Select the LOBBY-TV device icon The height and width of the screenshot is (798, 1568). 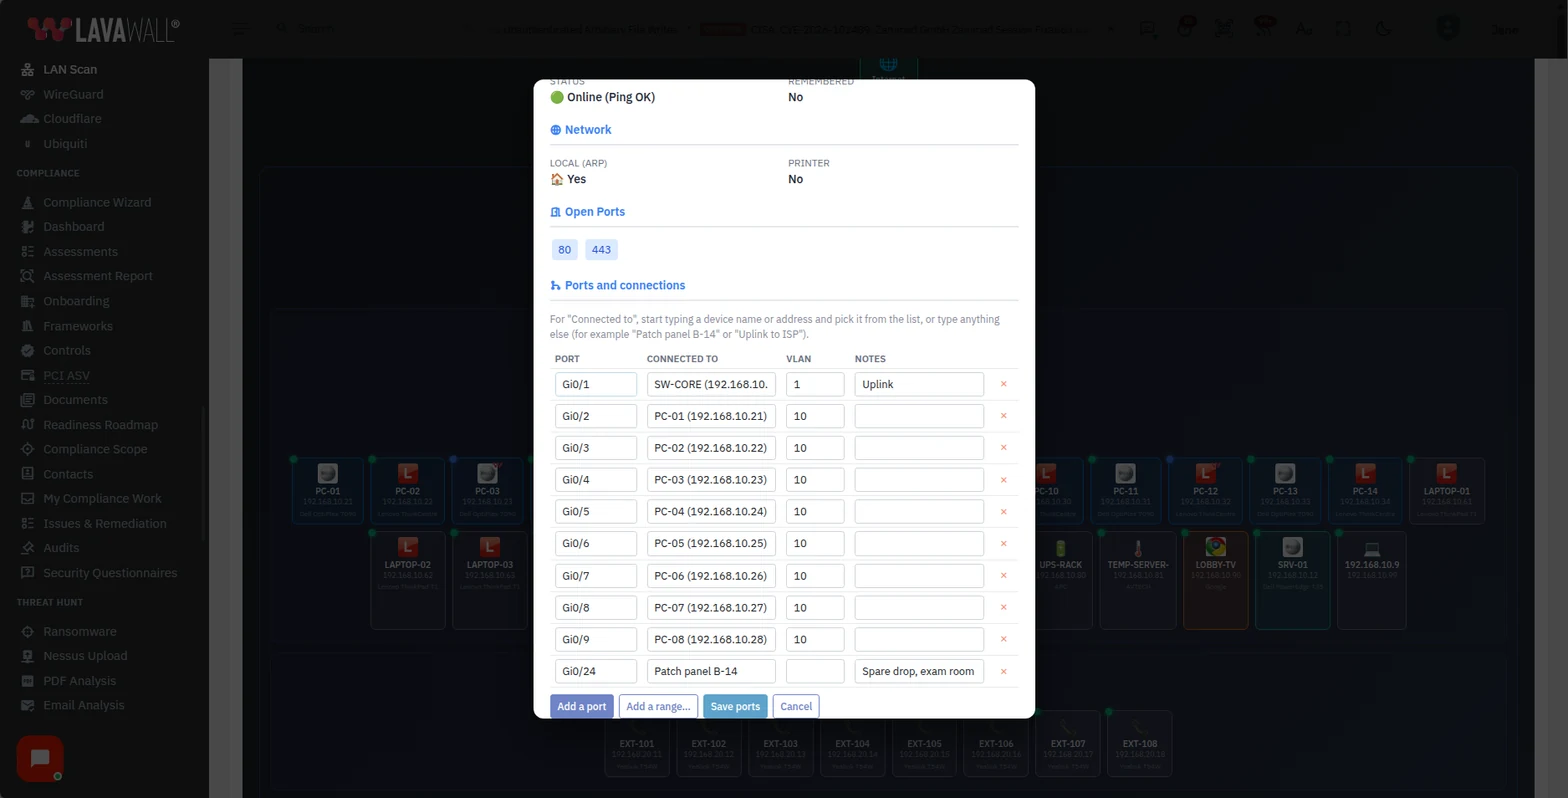(x=1215, y=547)
